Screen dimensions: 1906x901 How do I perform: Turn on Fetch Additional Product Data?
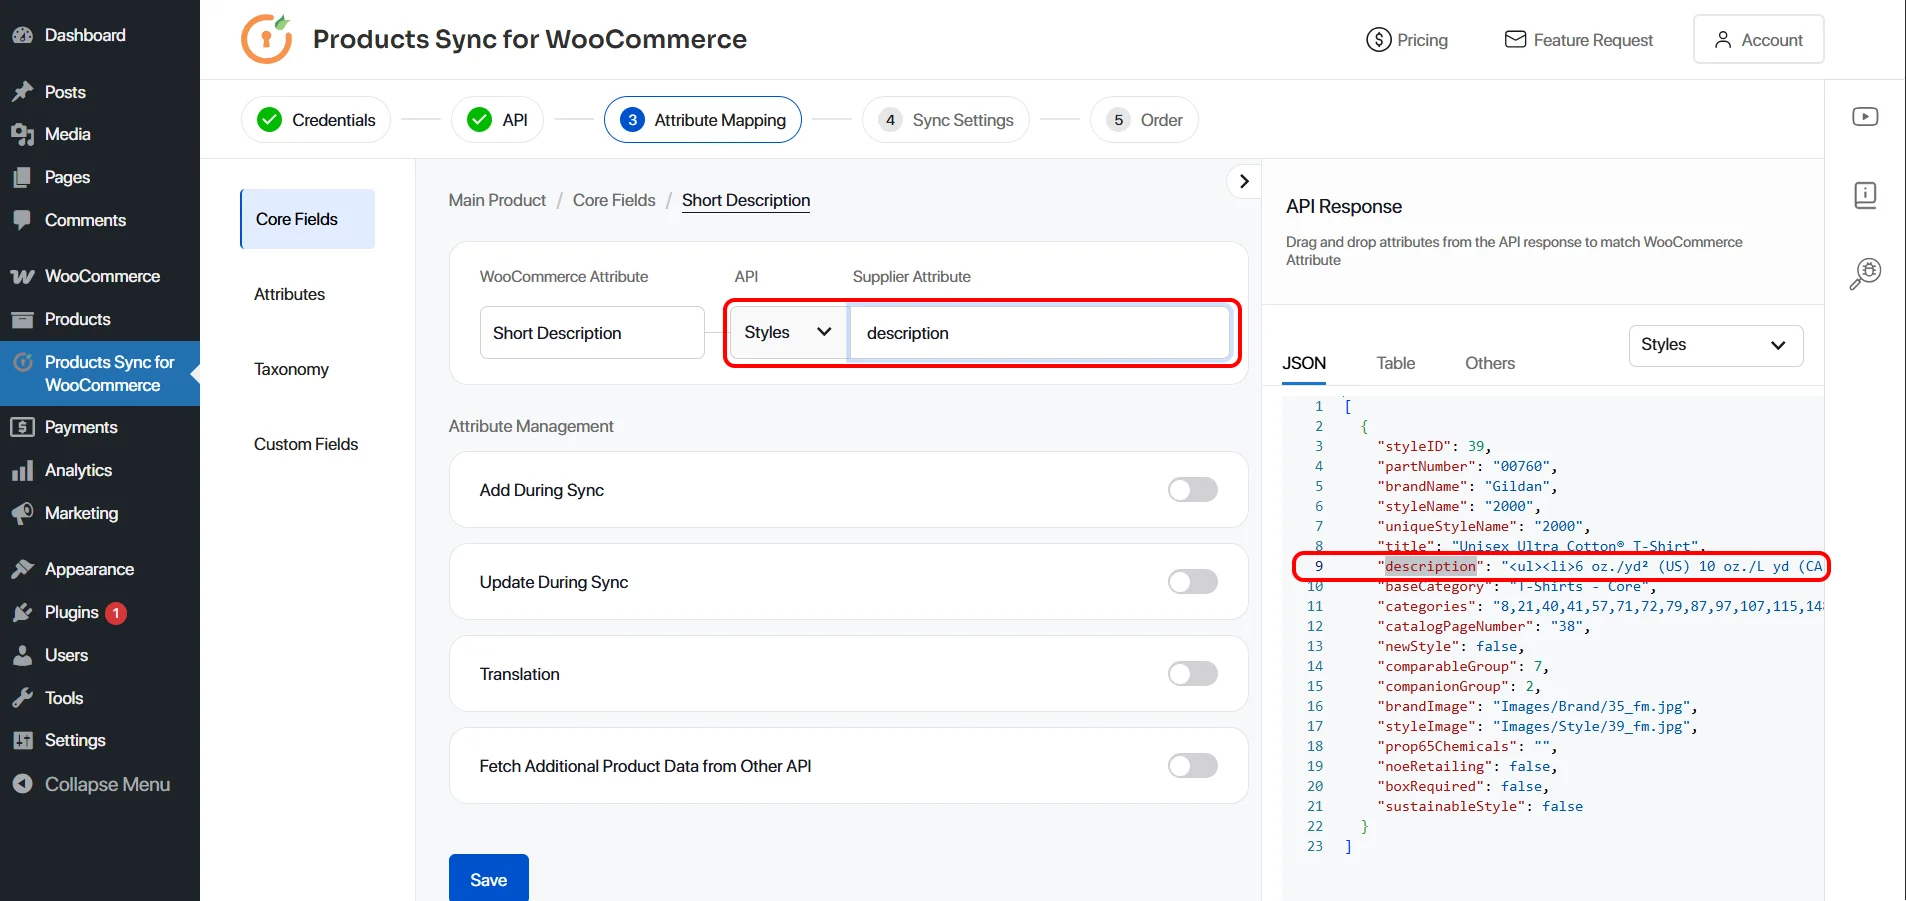pos(1191,765)
